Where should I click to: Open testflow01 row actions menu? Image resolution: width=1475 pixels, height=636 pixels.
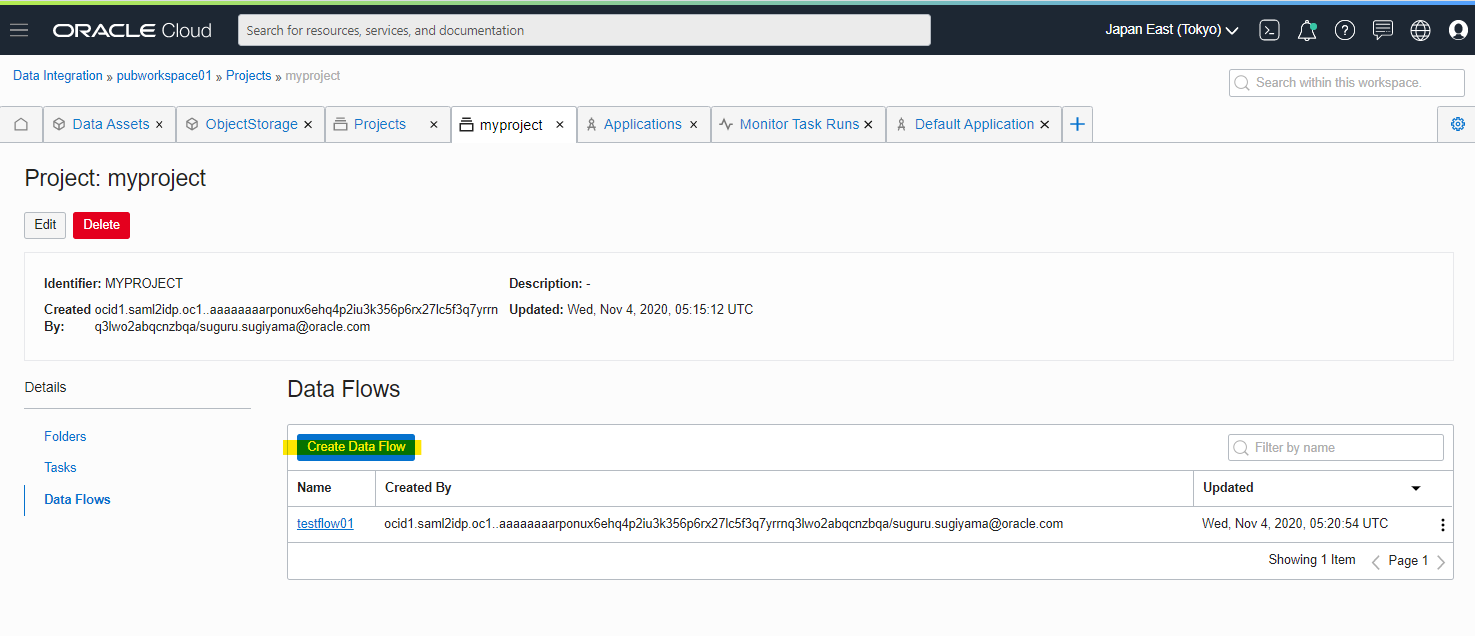(1442, 525)
